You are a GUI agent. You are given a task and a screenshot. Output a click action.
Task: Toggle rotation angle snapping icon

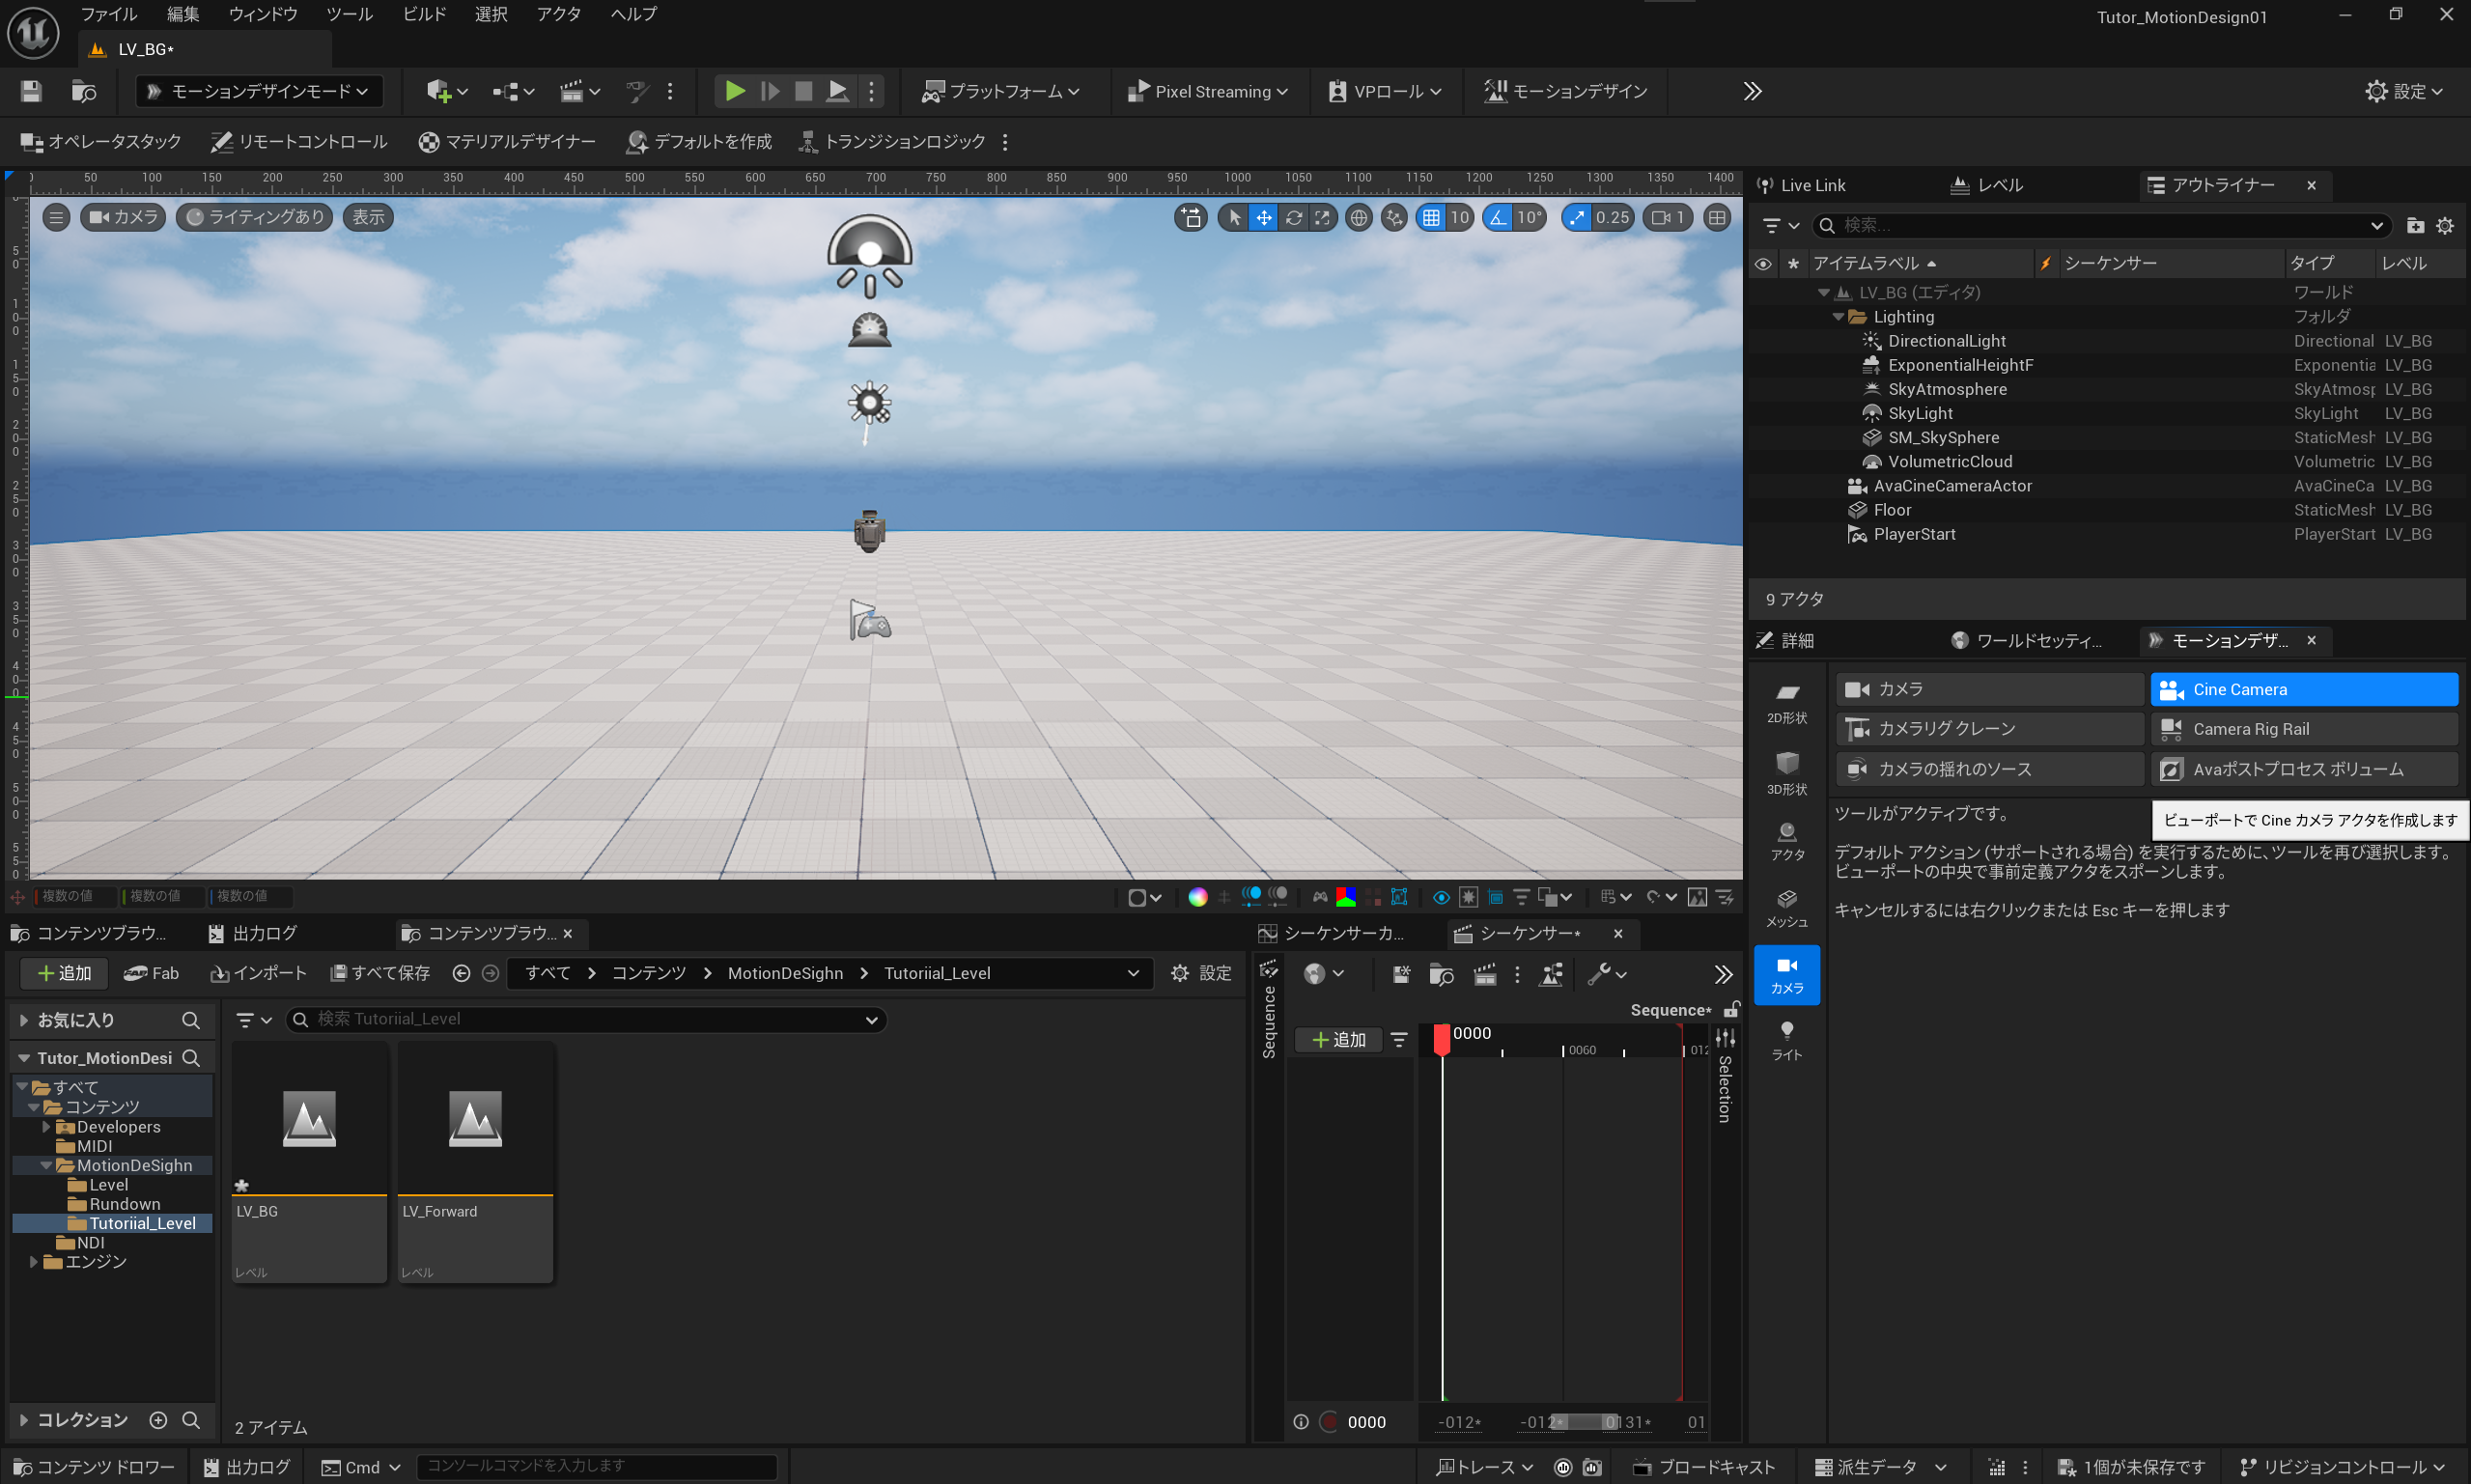pyautogui.click(x=1497, y=217)
